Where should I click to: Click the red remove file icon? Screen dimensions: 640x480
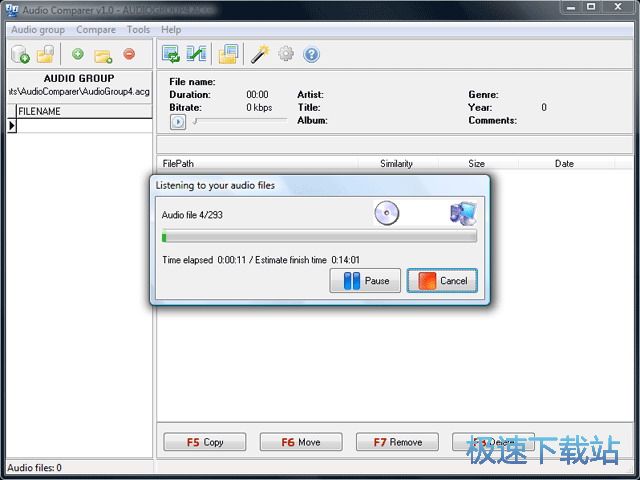[129, 54]
